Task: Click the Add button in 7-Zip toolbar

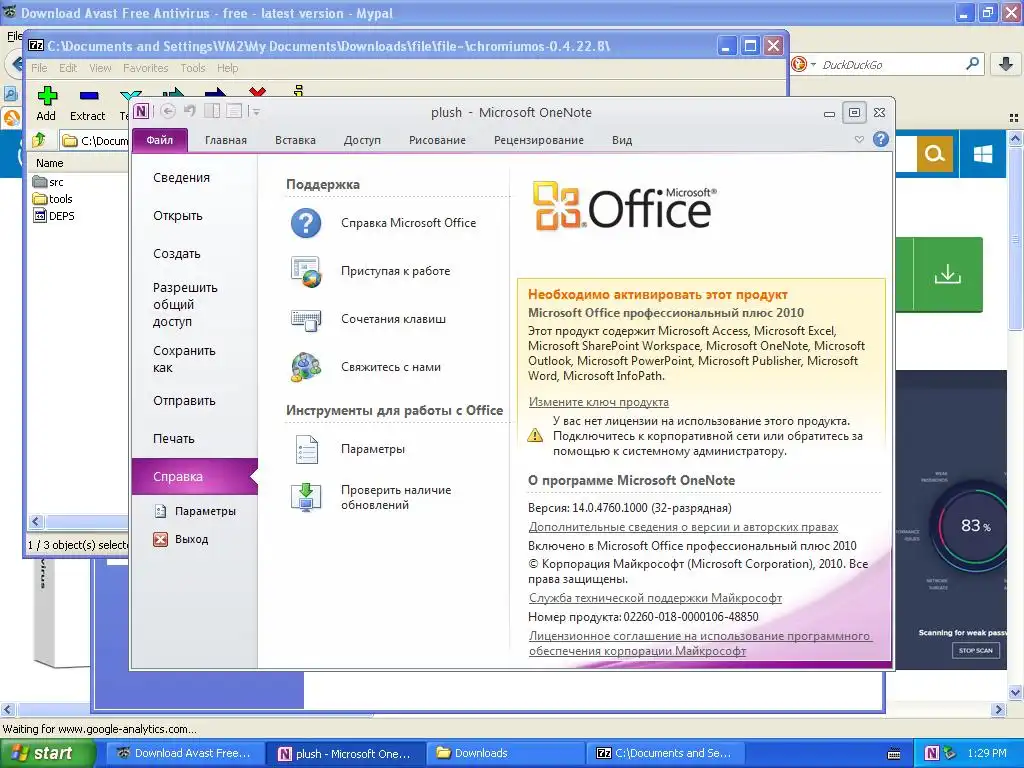Action: (x=46, y=104)
